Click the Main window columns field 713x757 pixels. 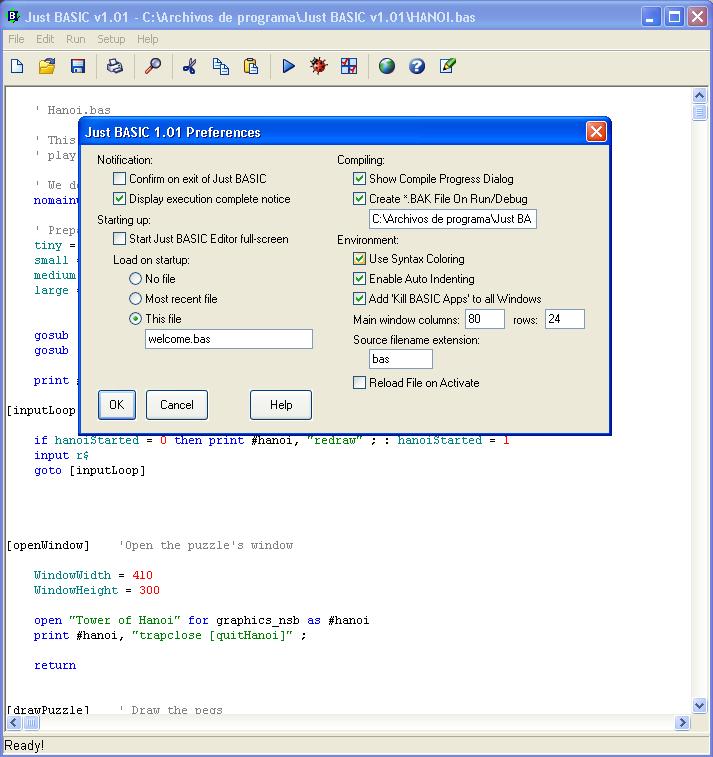tap(485, 319)
